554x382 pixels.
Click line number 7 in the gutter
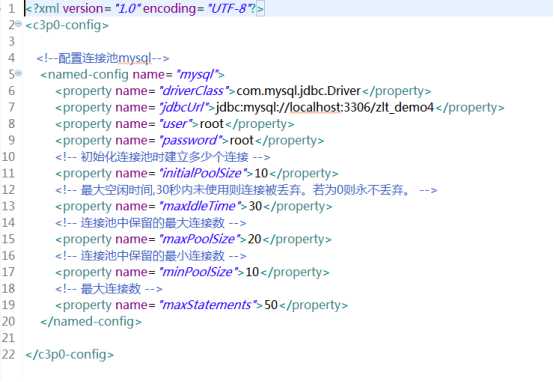(11, 107)
